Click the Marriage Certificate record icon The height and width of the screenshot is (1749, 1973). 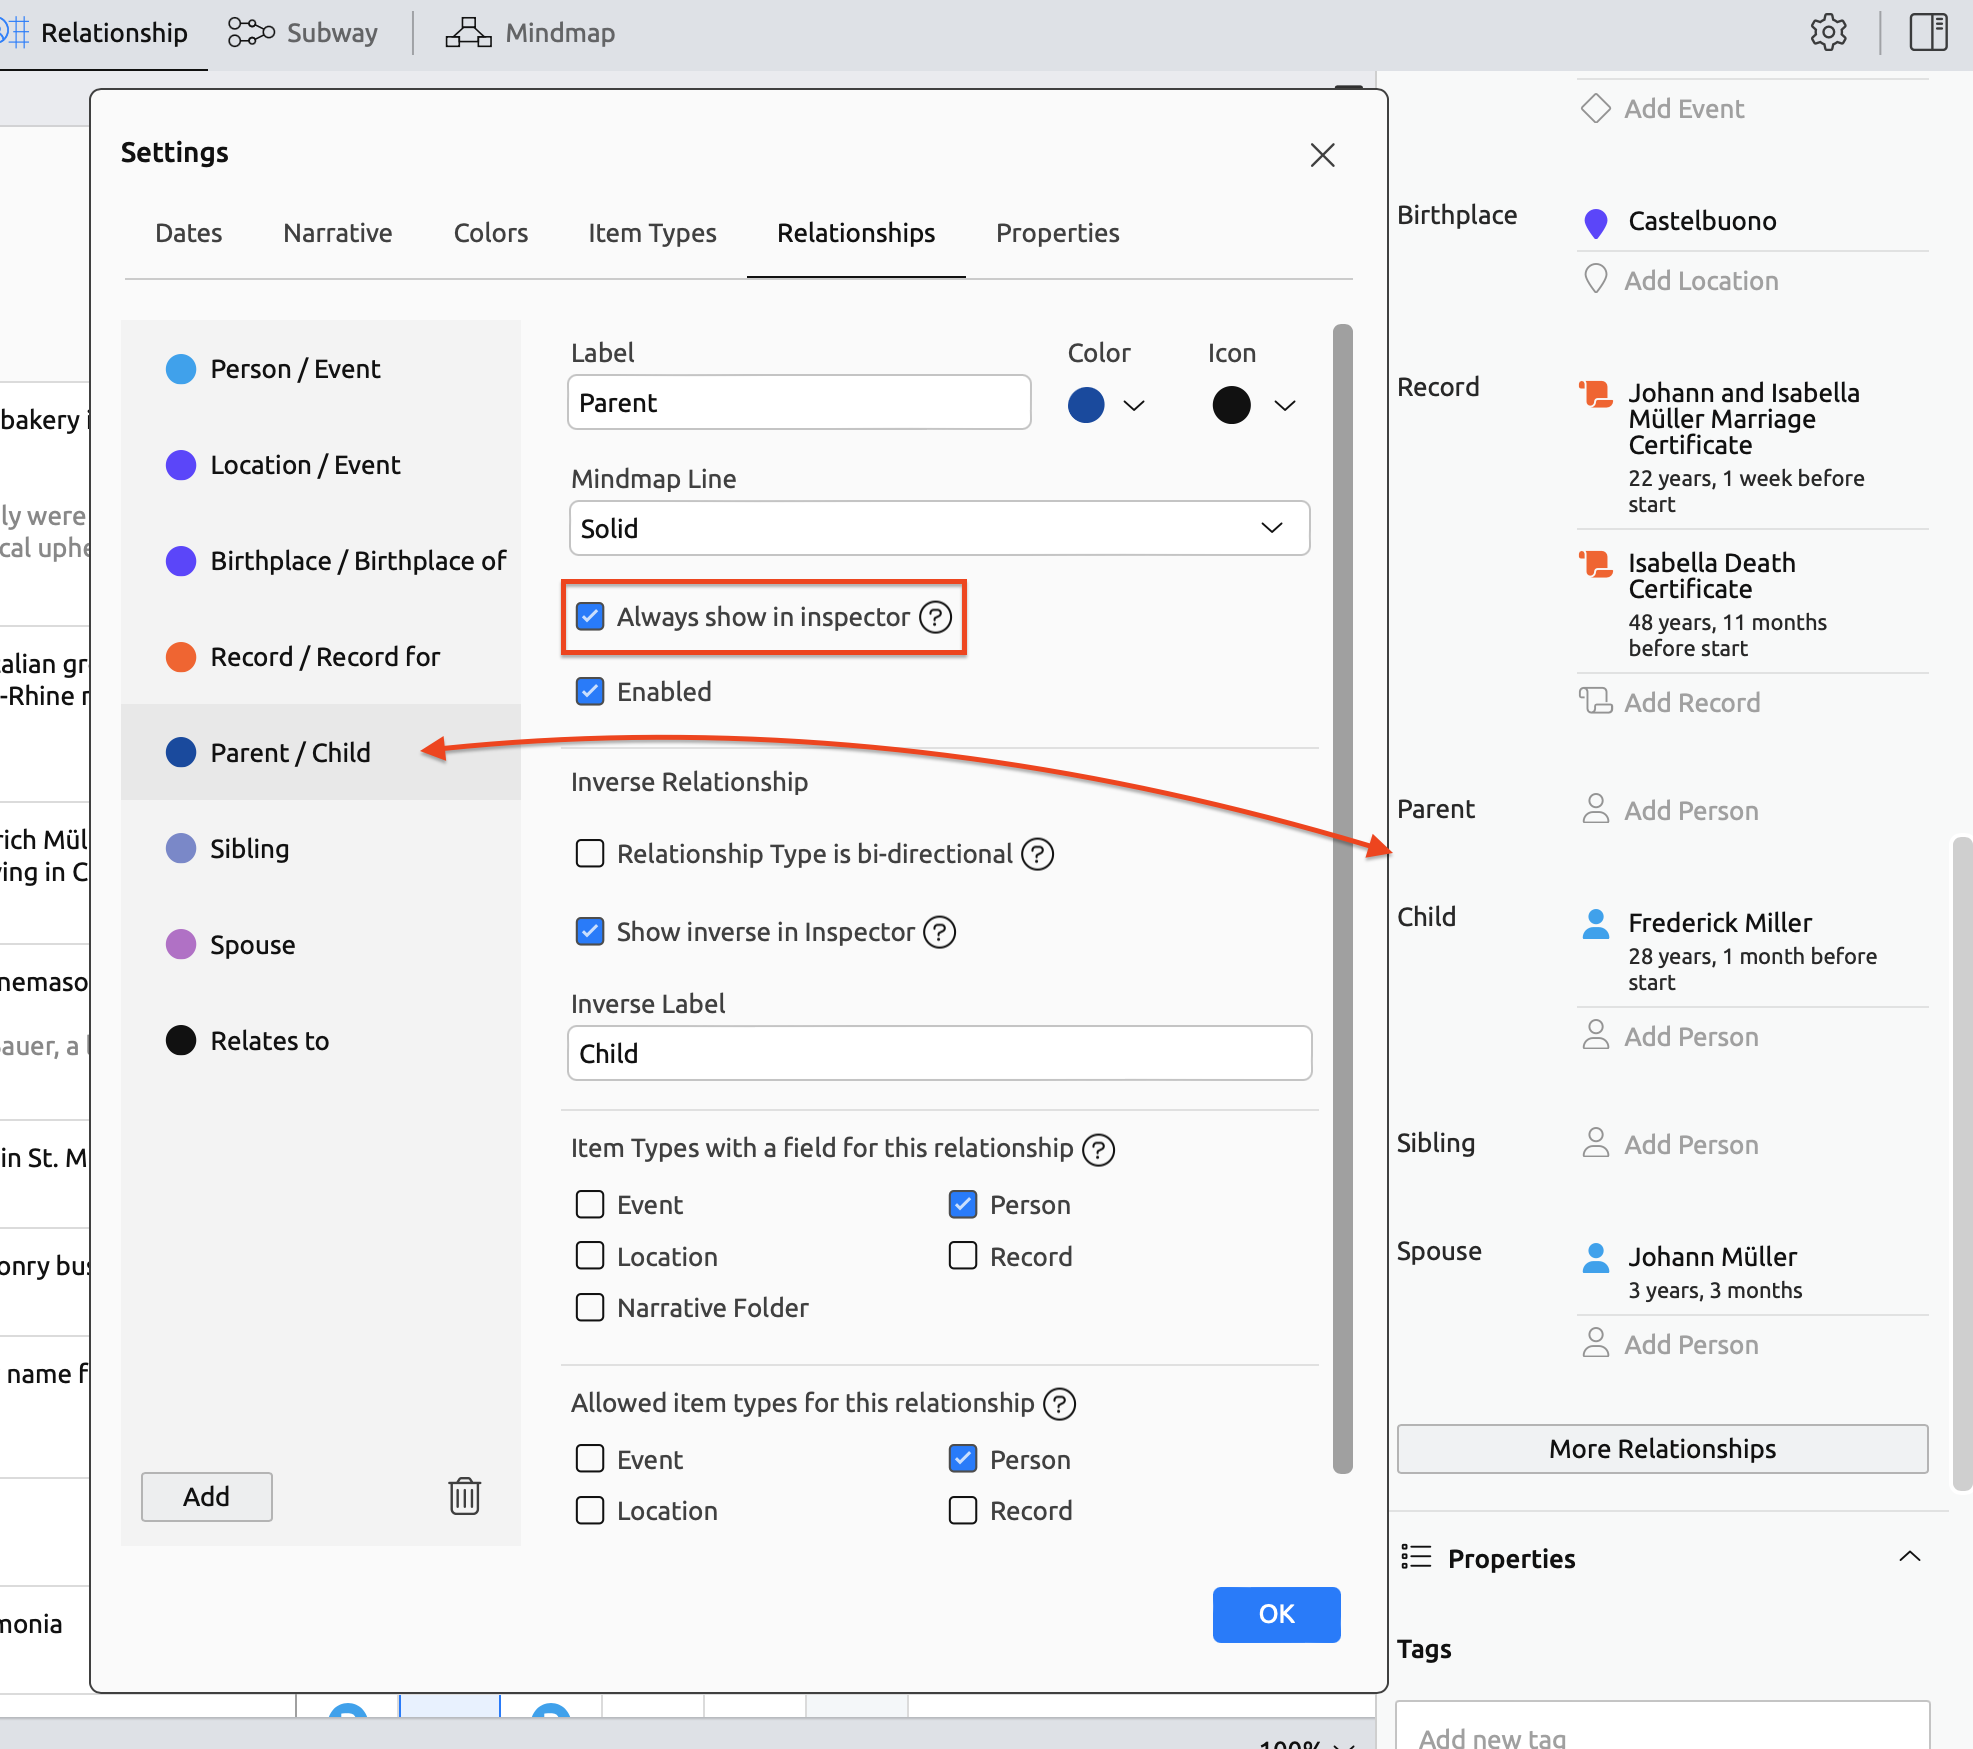(x=1596, y=394)
